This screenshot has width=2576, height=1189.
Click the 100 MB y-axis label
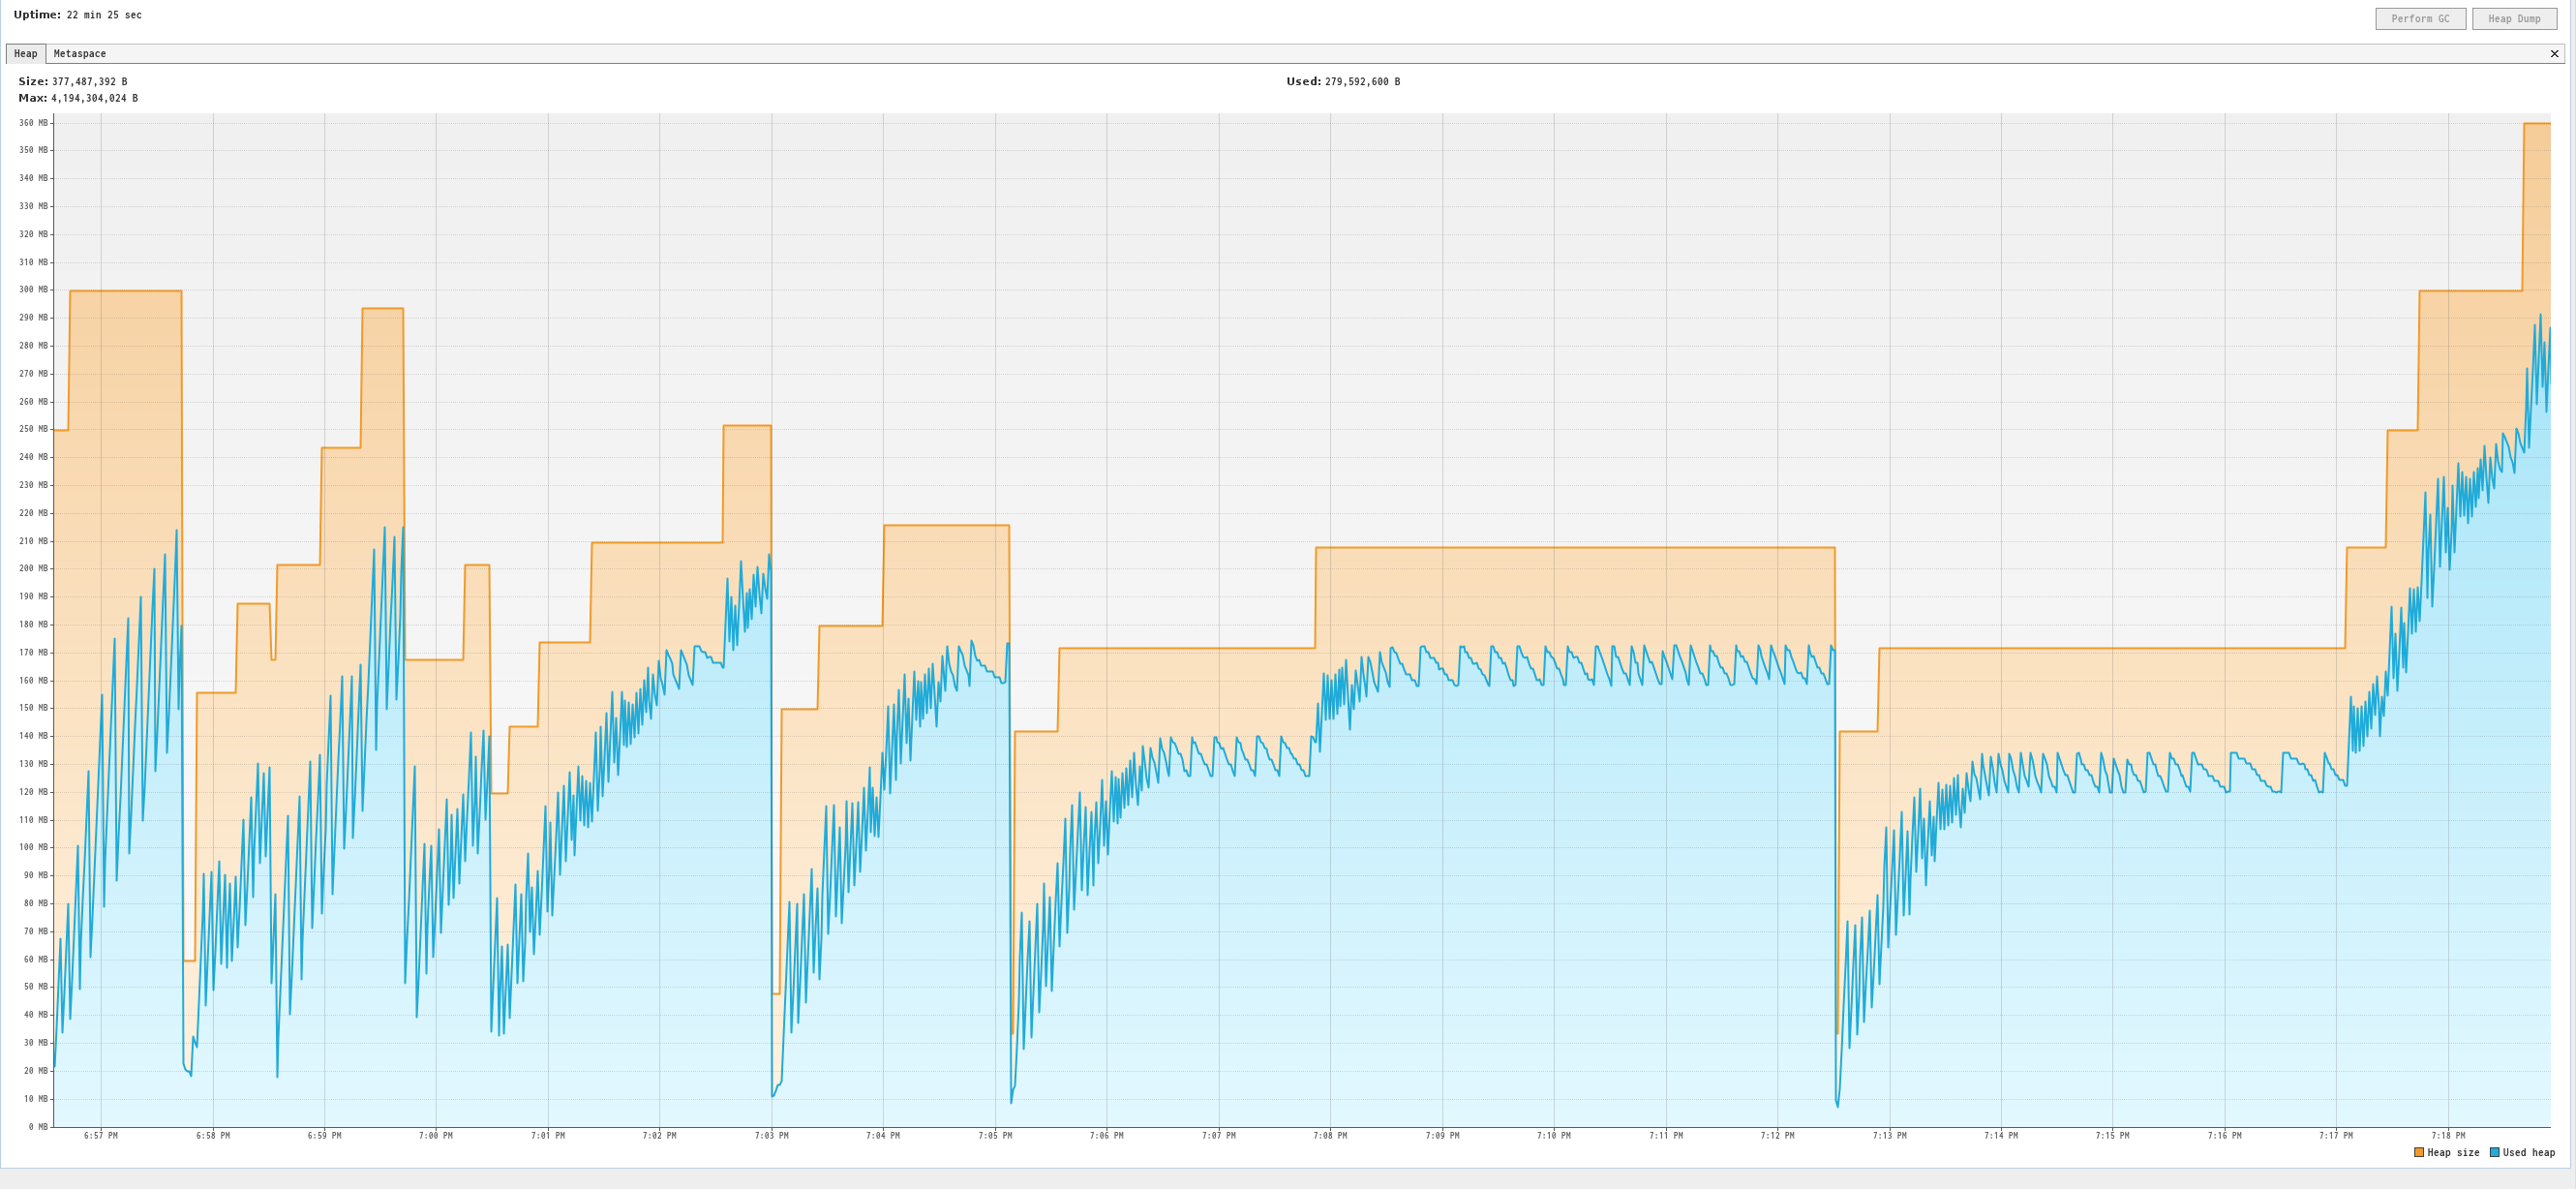(33, 847)
